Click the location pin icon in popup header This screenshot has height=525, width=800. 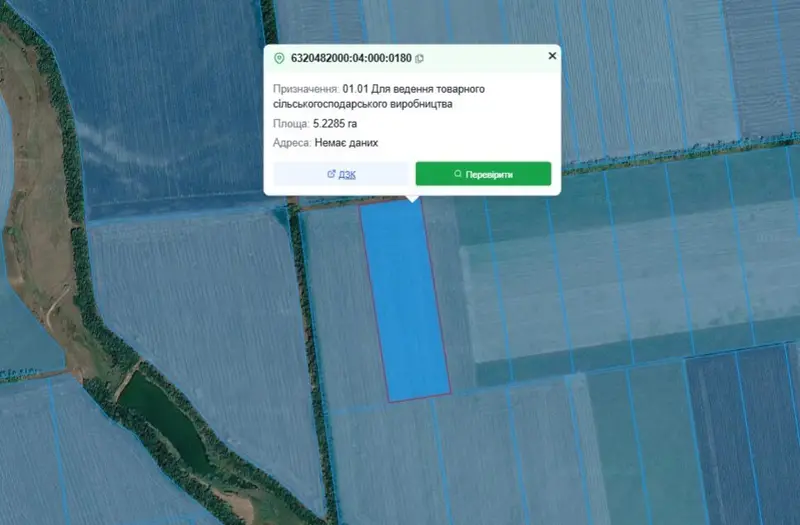tap(279, 58)
